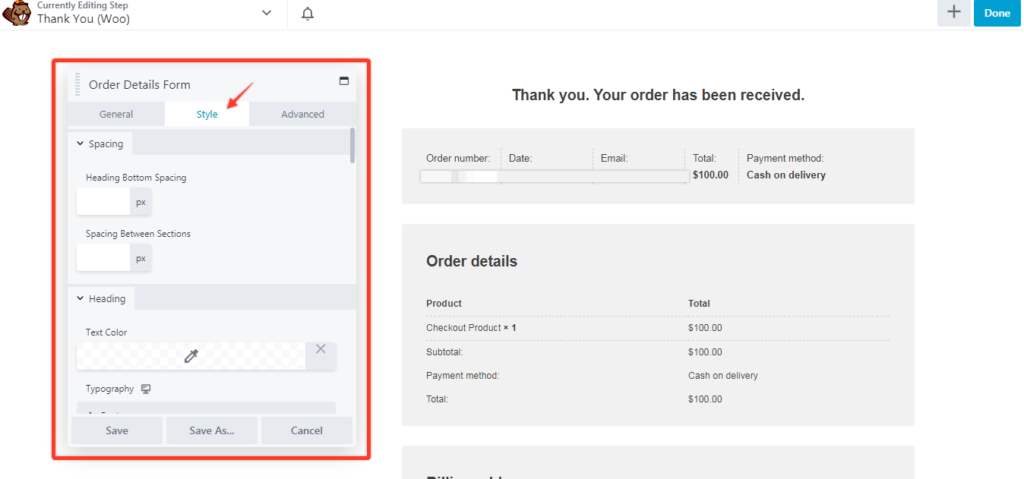
Task: Cancel the settings changes
Action: coord(306,431)
